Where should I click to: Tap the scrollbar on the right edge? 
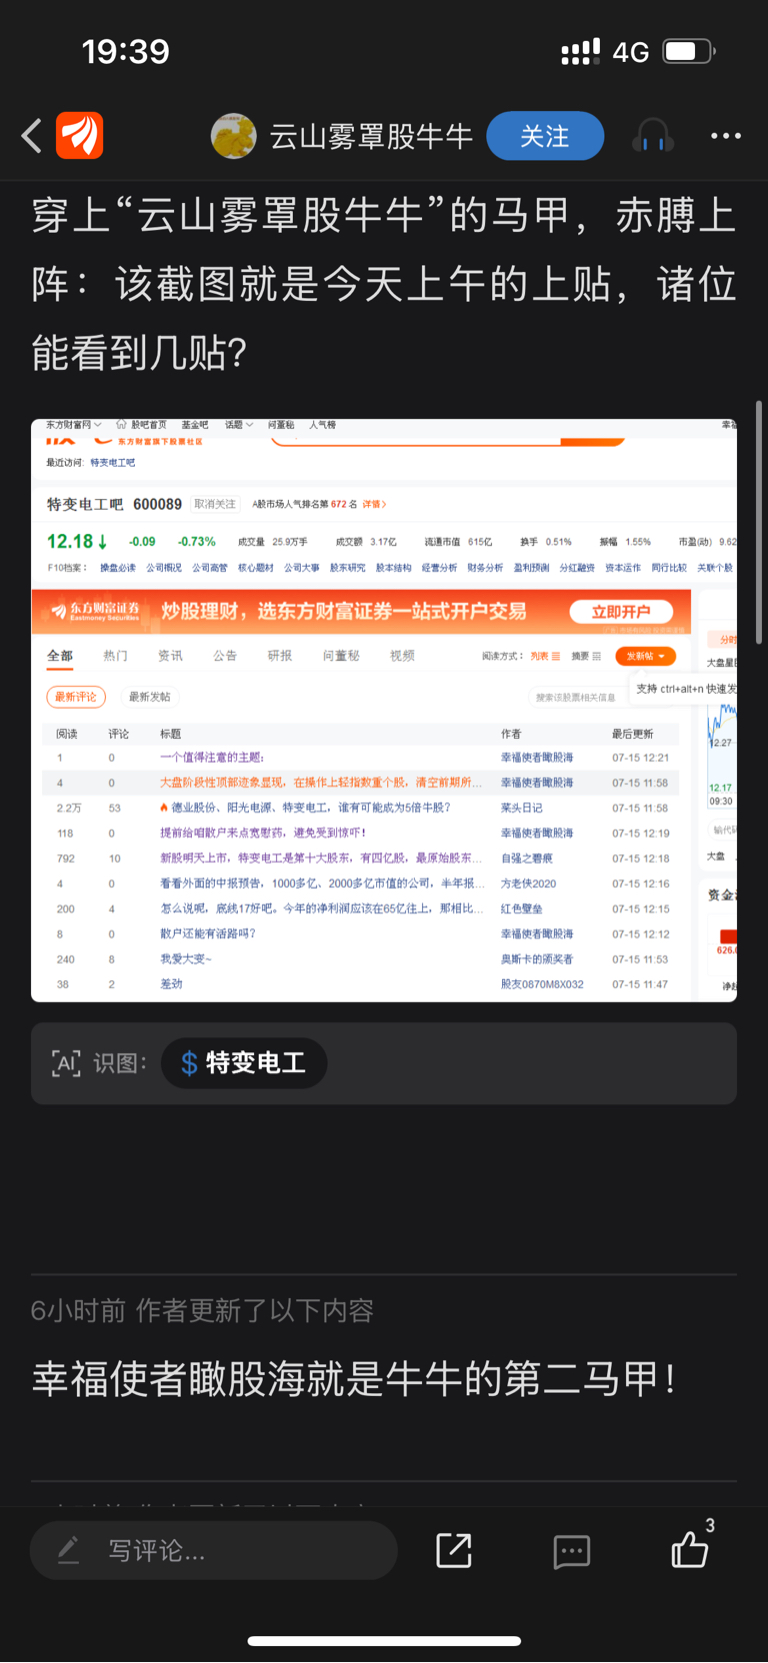[760, 520]
